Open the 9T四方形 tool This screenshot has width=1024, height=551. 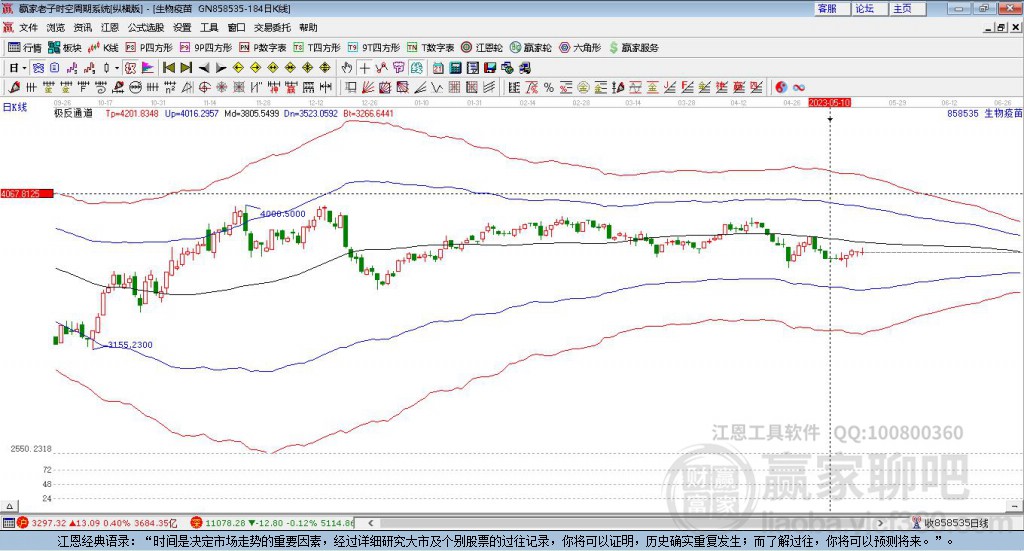pyautogui.click(x=374, y=48)
